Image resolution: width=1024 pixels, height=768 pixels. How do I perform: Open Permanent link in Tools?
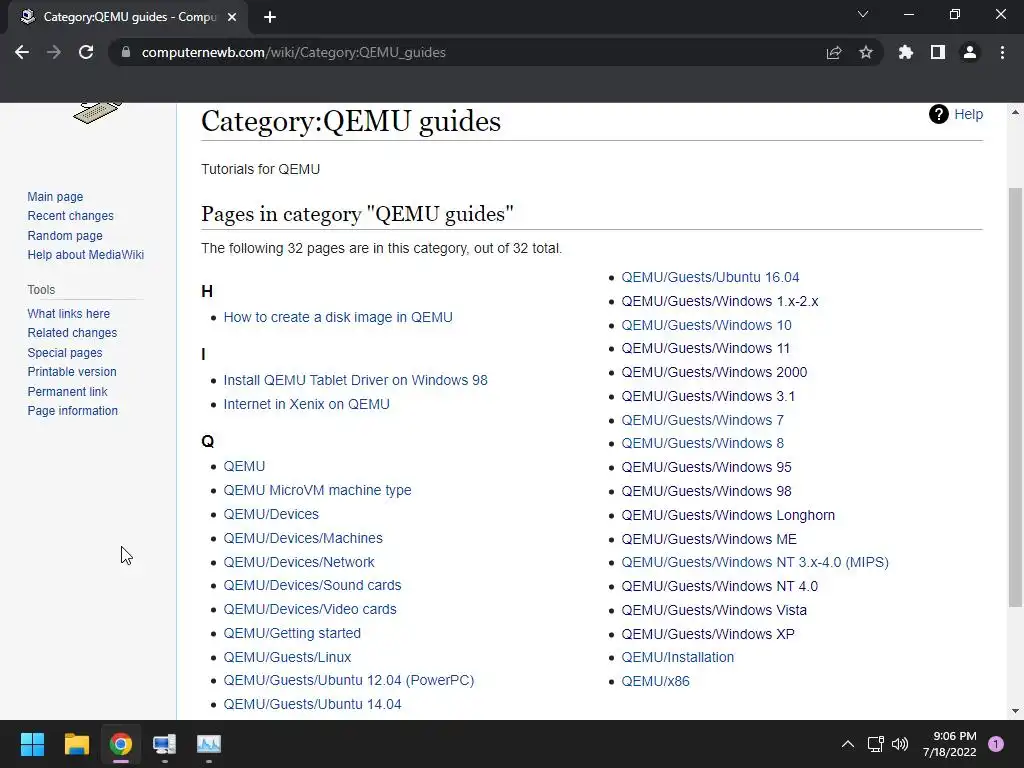67,392
